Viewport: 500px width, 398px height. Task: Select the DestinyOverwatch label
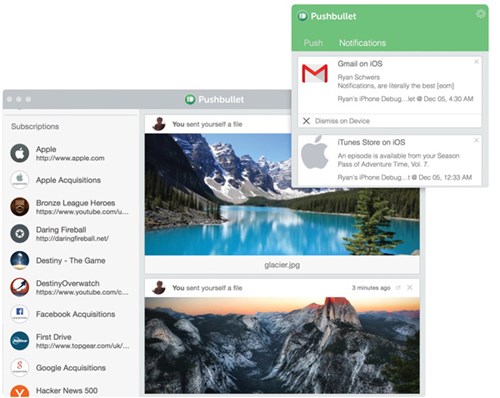68,283
